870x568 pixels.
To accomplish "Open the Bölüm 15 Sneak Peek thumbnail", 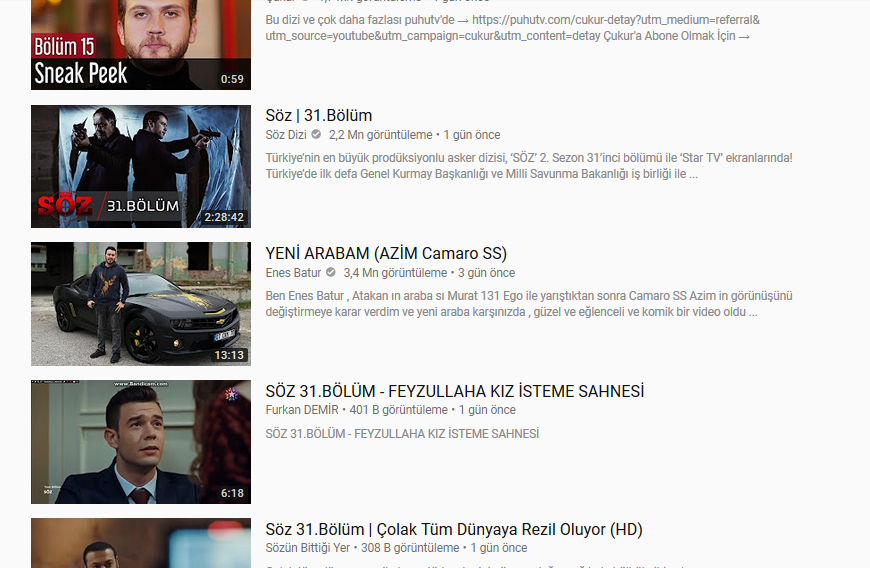I will pos(141,45).
